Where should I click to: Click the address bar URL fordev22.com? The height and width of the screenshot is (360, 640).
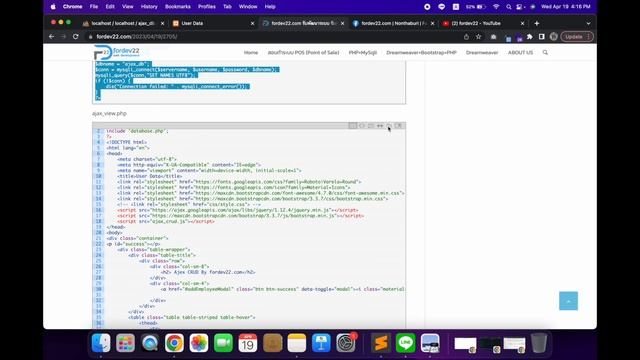(x=137, y=36)
